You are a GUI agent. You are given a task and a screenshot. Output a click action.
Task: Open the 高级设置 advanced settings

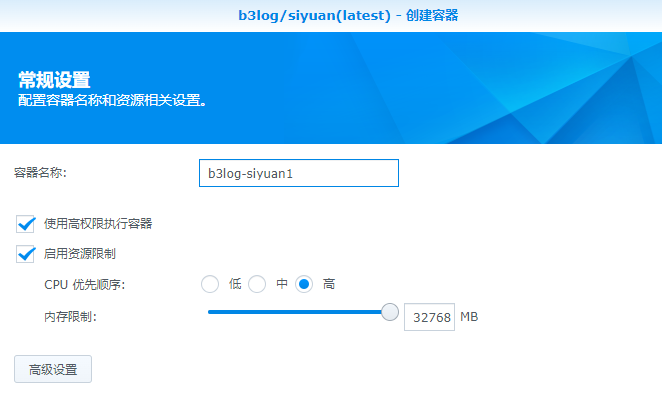[x=53, y=369]
